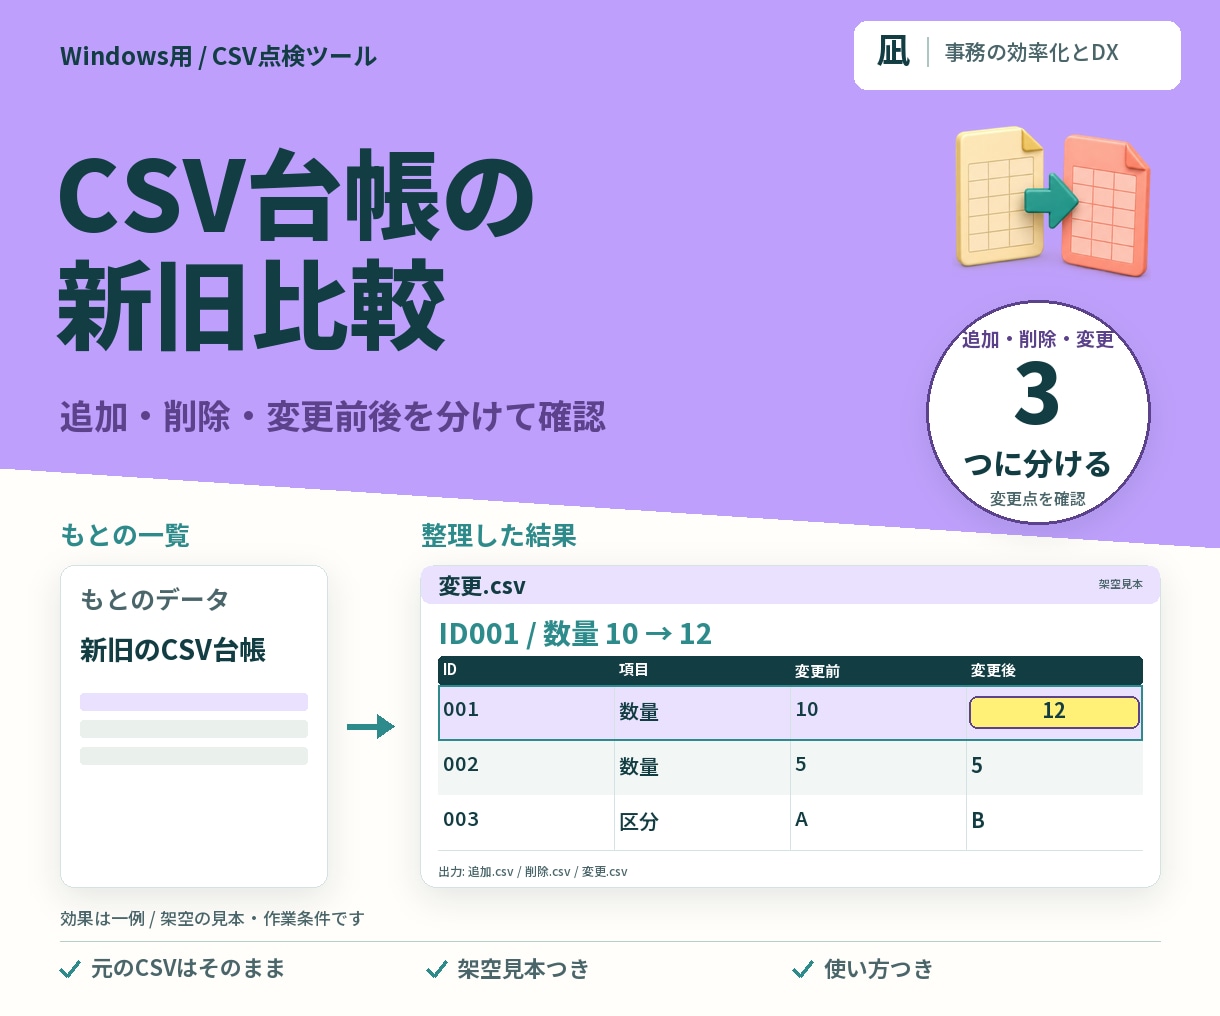Select the ID cell 001
Image resolution: width=1220 pixels, height=1016 pixels.
click(x=461, y=710)
